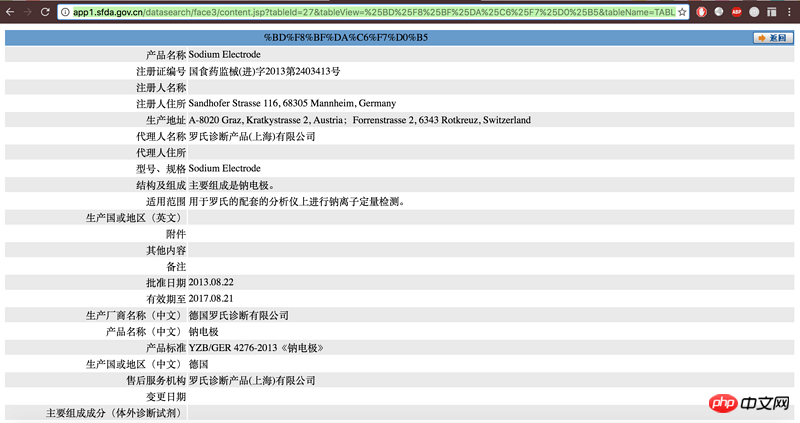Click the 生产地址 label
The height and width of the screenshot is (423, 800).
(x=166, y=120)
